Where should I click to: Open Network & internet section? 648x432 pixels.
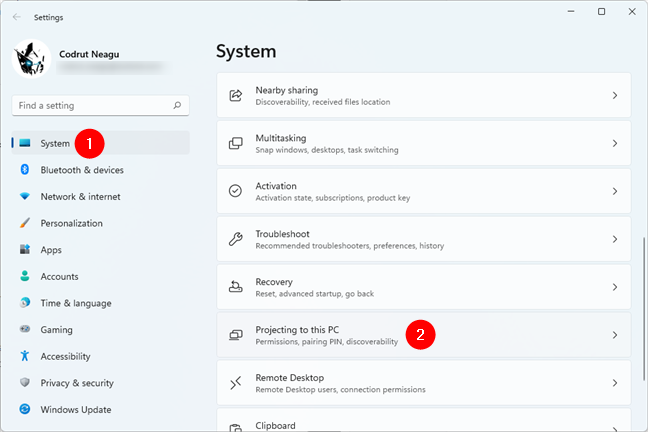tap(100, 196)
